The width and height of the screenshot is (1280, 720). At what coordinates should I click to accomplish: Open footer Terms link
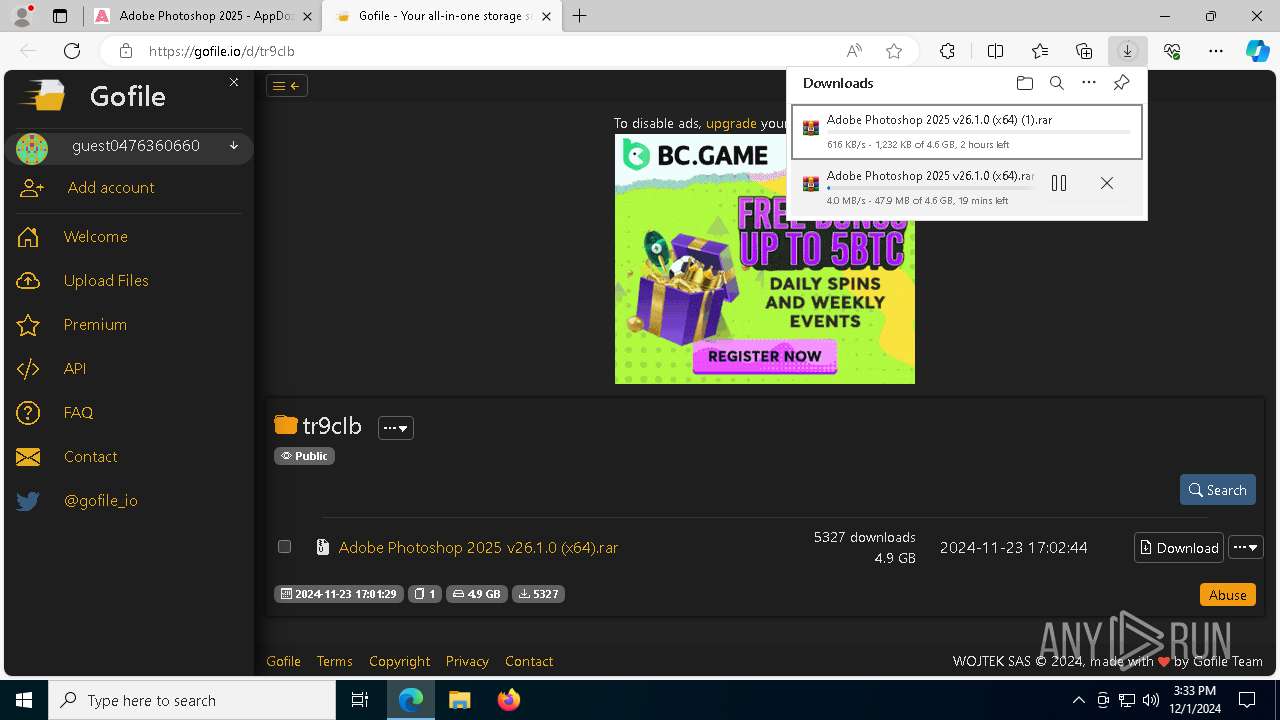[334, 661]
